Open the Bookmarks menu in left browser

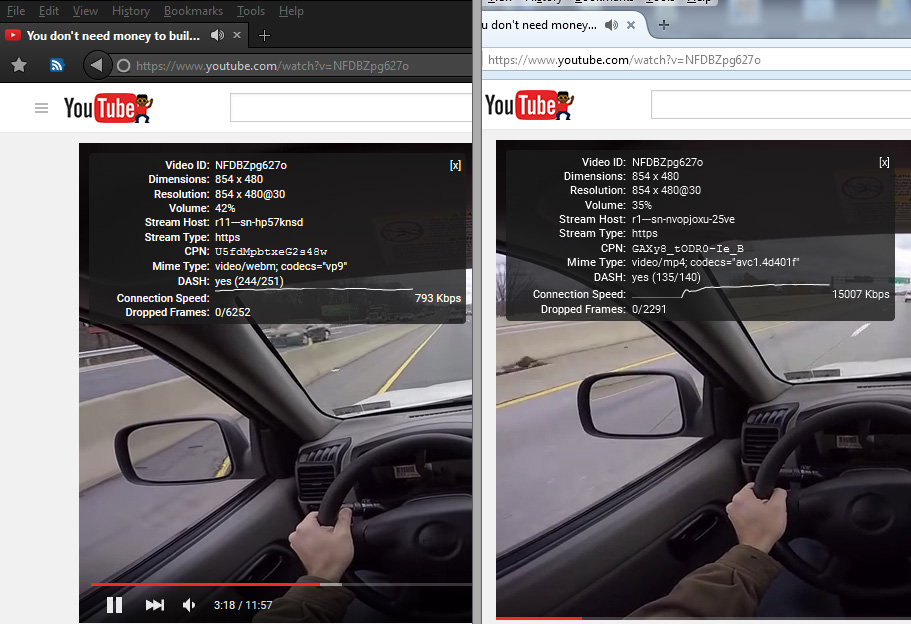click(x=193, y=11)
